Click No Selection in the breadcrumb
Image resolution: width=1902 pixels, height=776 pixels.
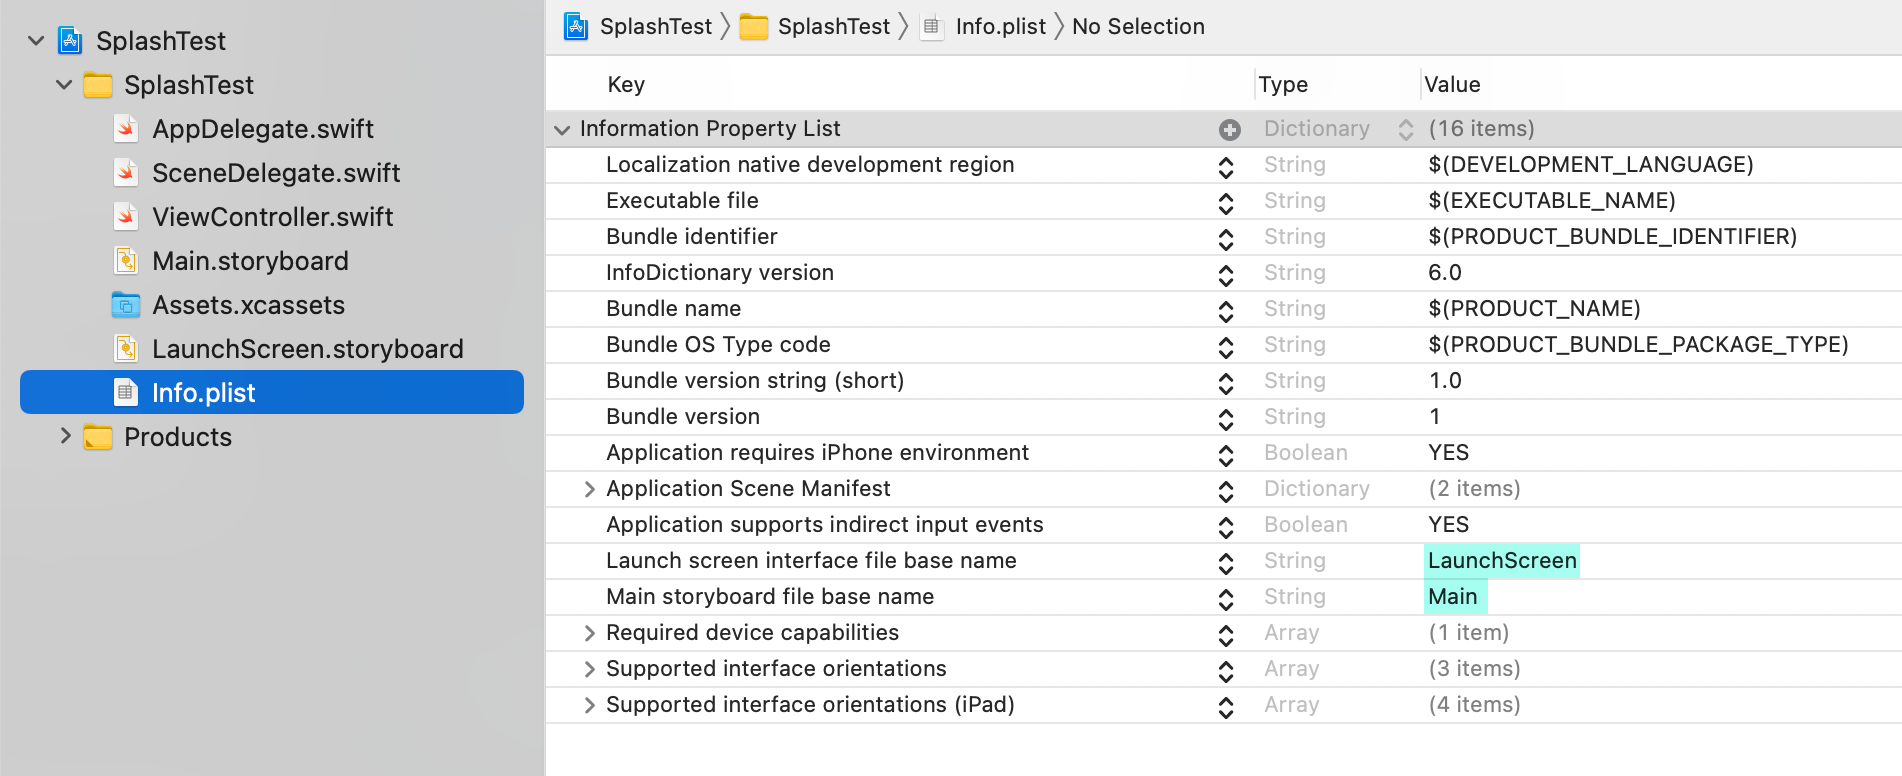pyautogui.click(x=1138, y=27)
